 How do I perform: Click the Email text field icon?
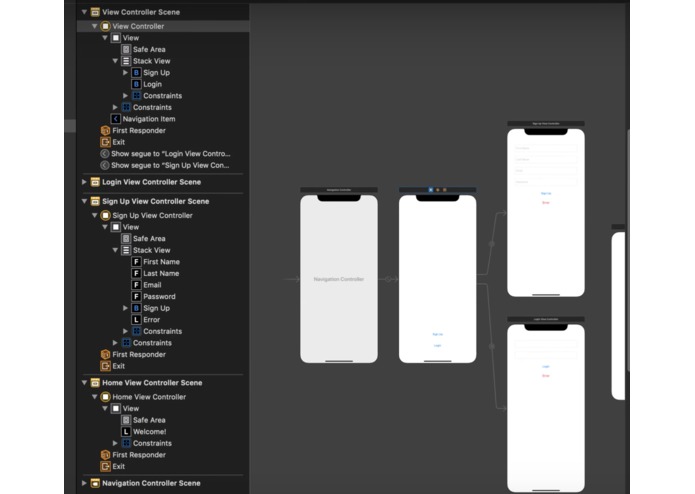click(x=136, y=285)
